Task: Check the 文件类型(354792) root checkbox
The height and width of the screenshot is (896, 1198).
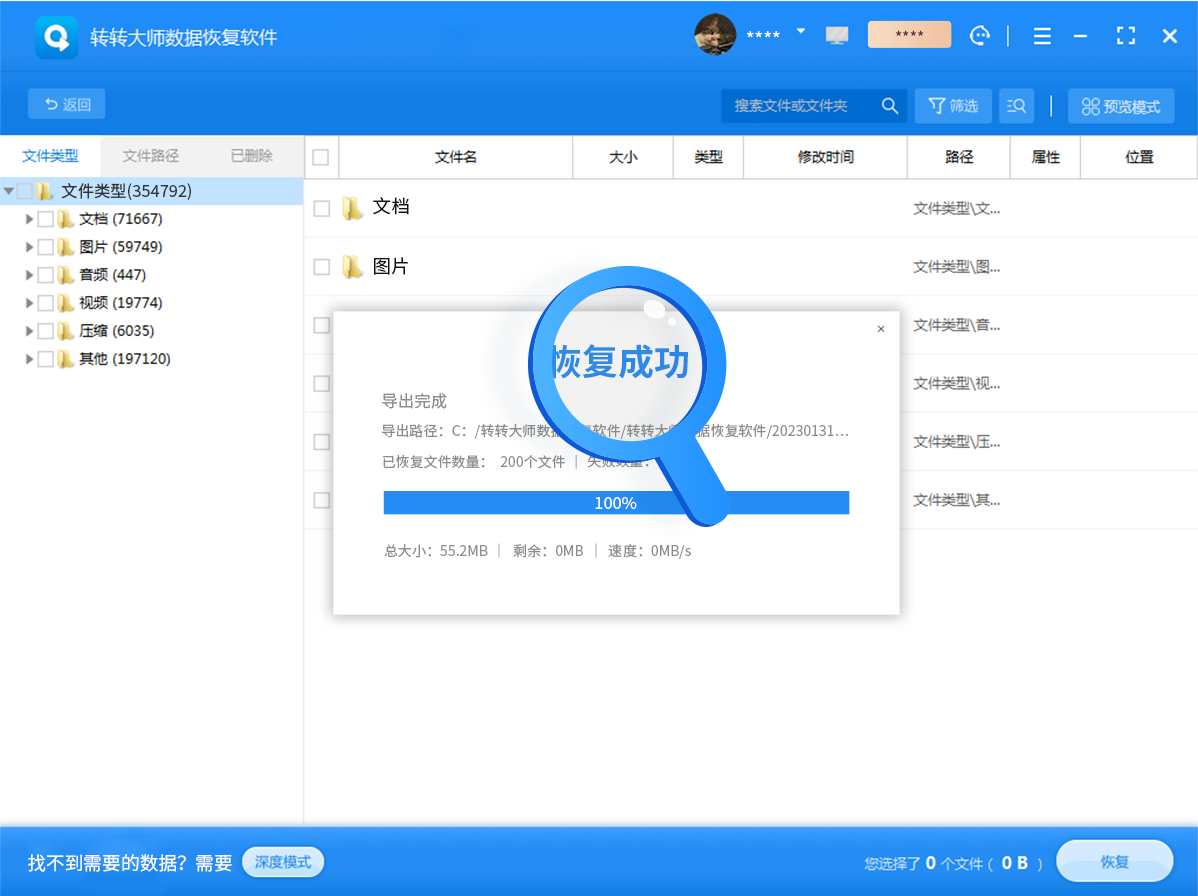Action: (x=24, y=191)
